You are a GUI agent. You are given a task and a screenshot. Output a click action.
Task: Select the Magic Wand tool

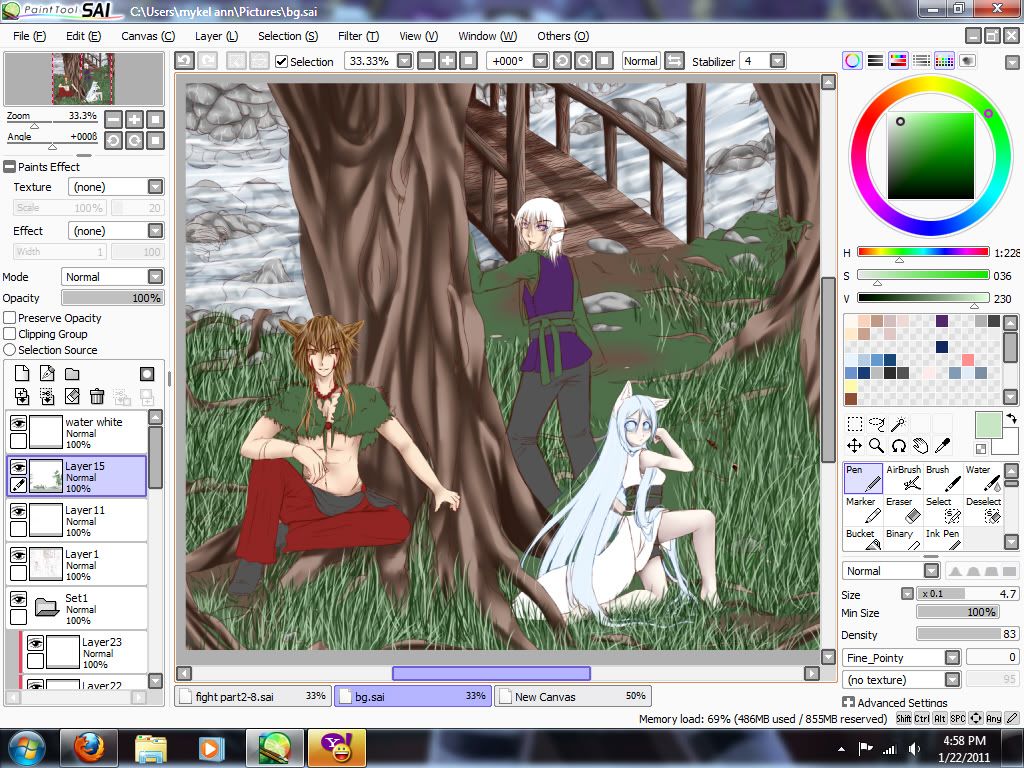click(x=899, y=424)
